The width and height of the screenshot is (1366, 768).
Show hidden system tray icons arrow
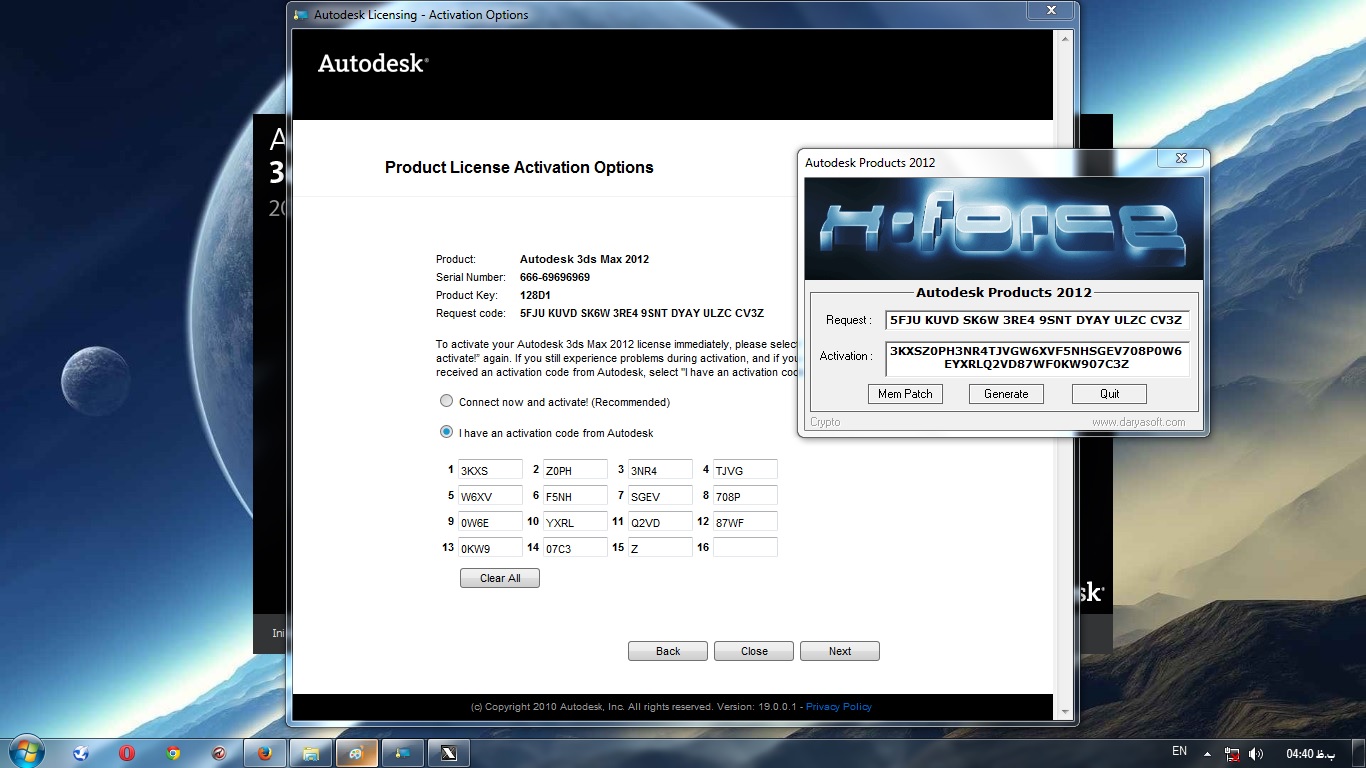coord(1207,753)
